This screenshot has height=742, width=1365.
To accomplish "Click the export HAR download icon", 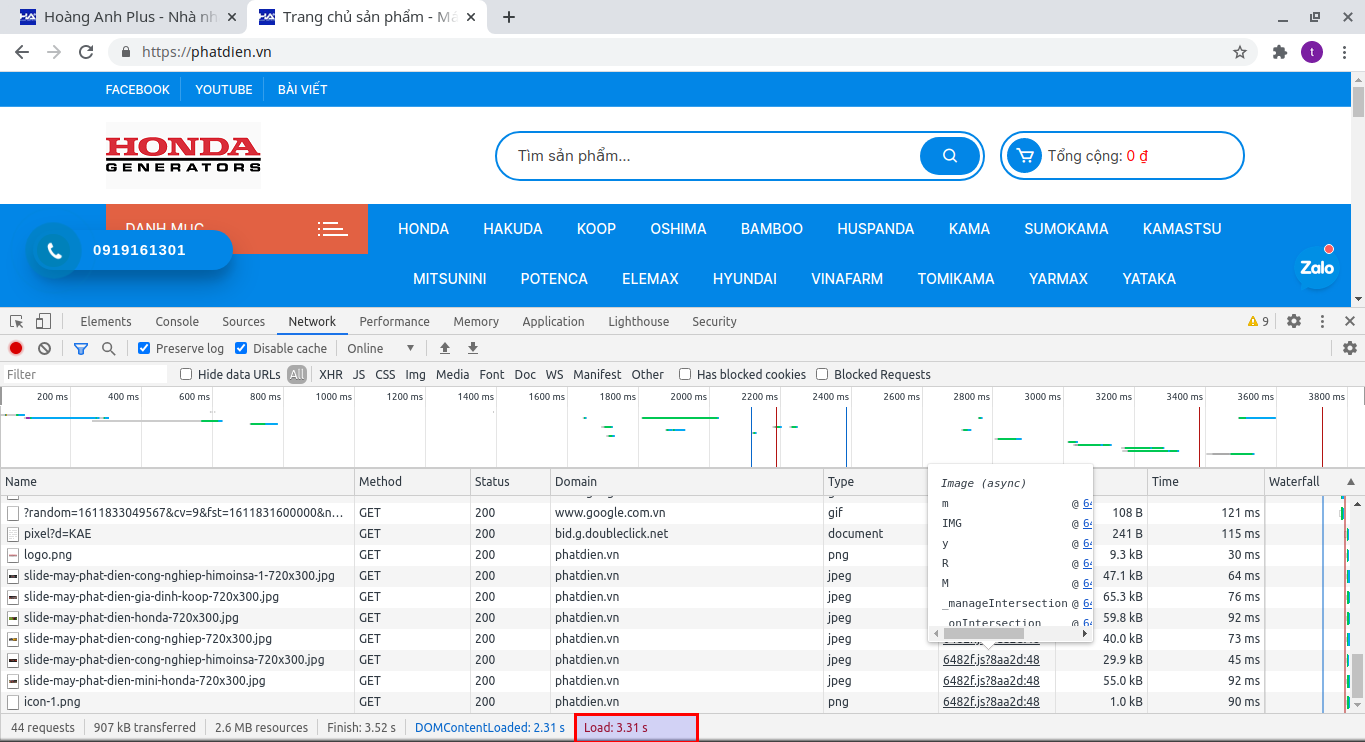I will (x=473, y=348).
